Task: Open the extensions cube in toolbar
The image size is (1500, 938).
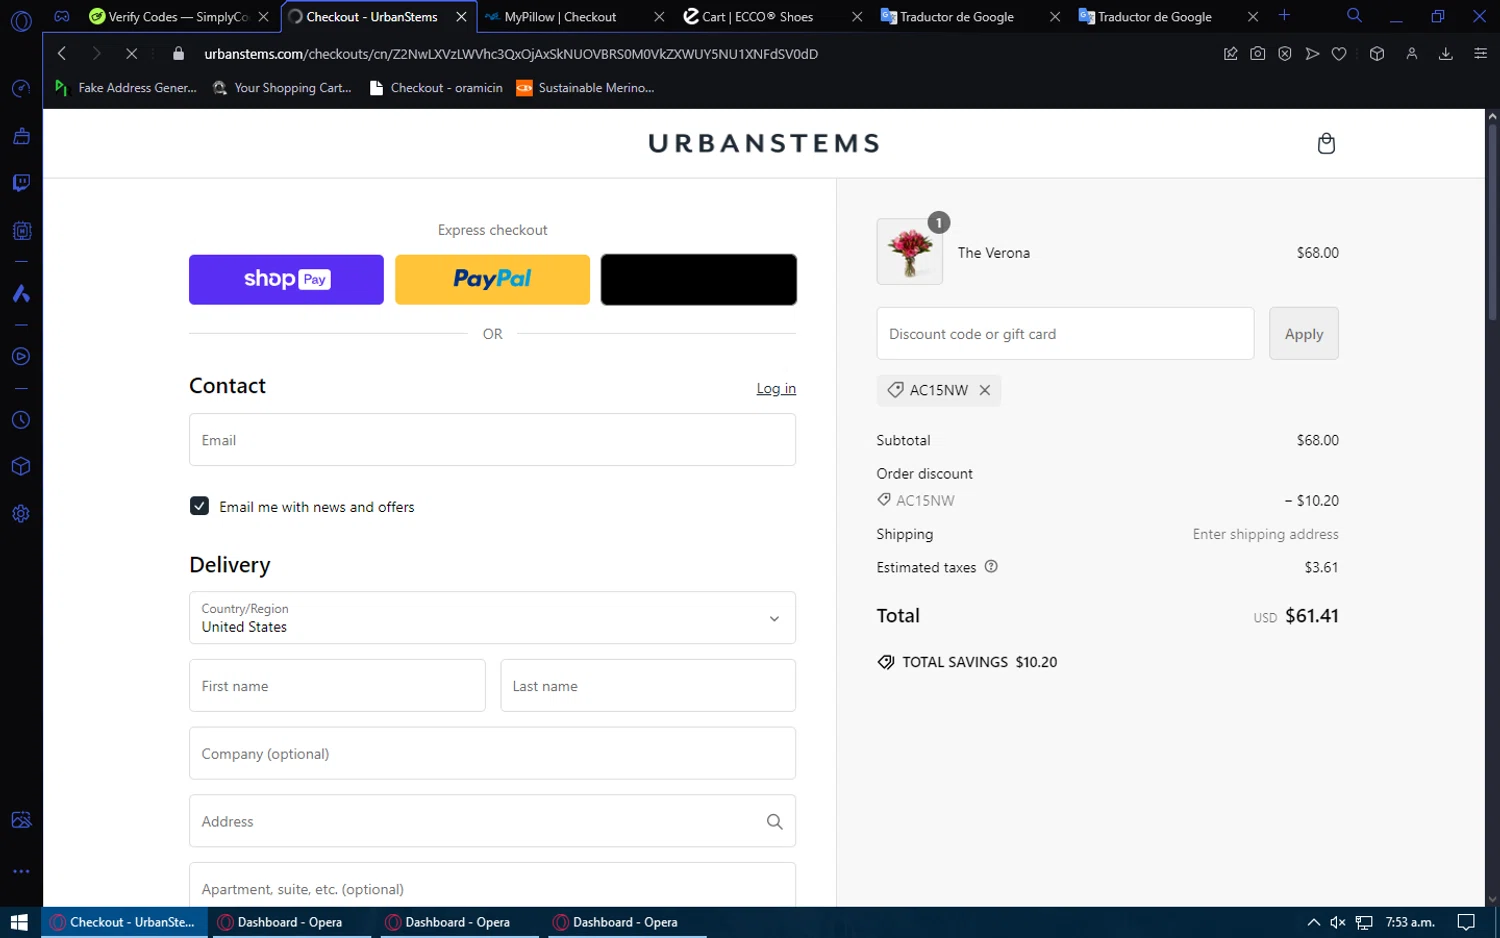Action: tap(1377, 54)
